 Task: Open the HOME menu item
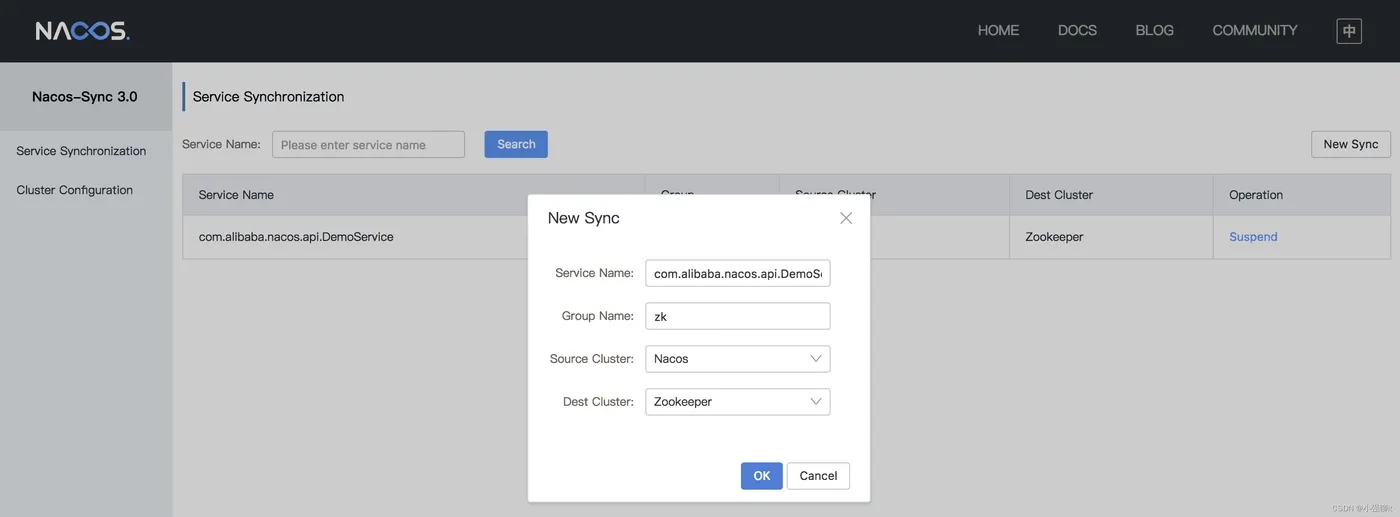click(998, 31)
